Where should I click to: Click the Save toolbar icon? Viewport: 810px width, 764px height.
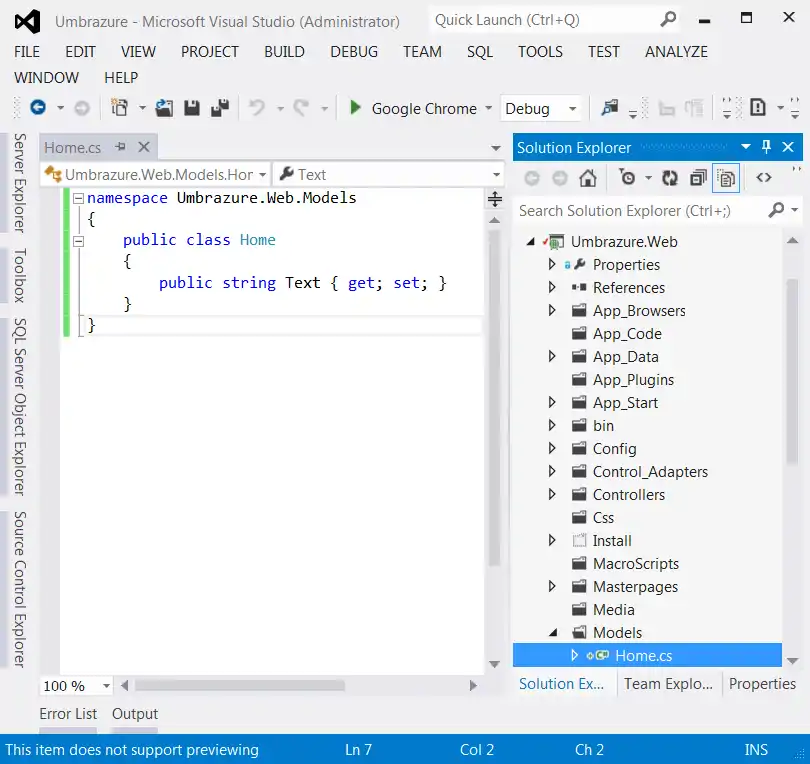click(x=192, y=108)
